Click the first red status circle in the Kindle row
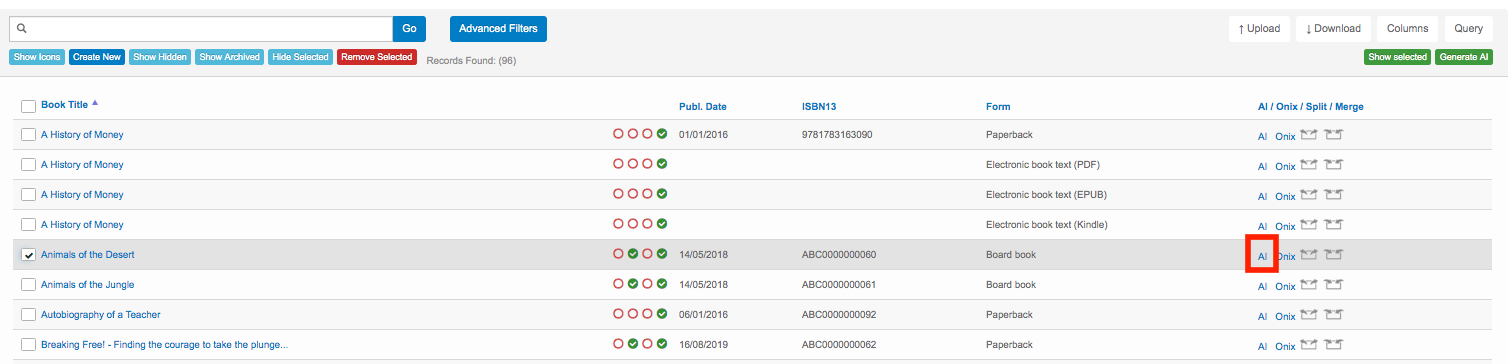The image size is (1512, 364). 618,224
